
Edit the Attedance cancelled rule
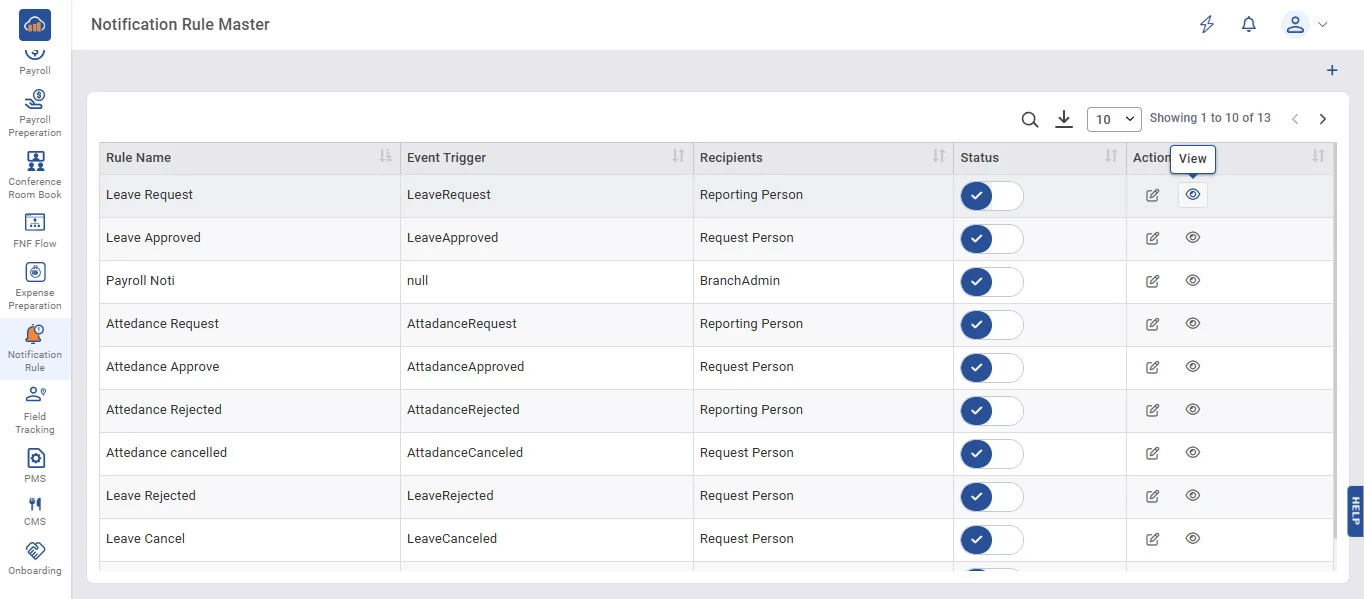1152,453
